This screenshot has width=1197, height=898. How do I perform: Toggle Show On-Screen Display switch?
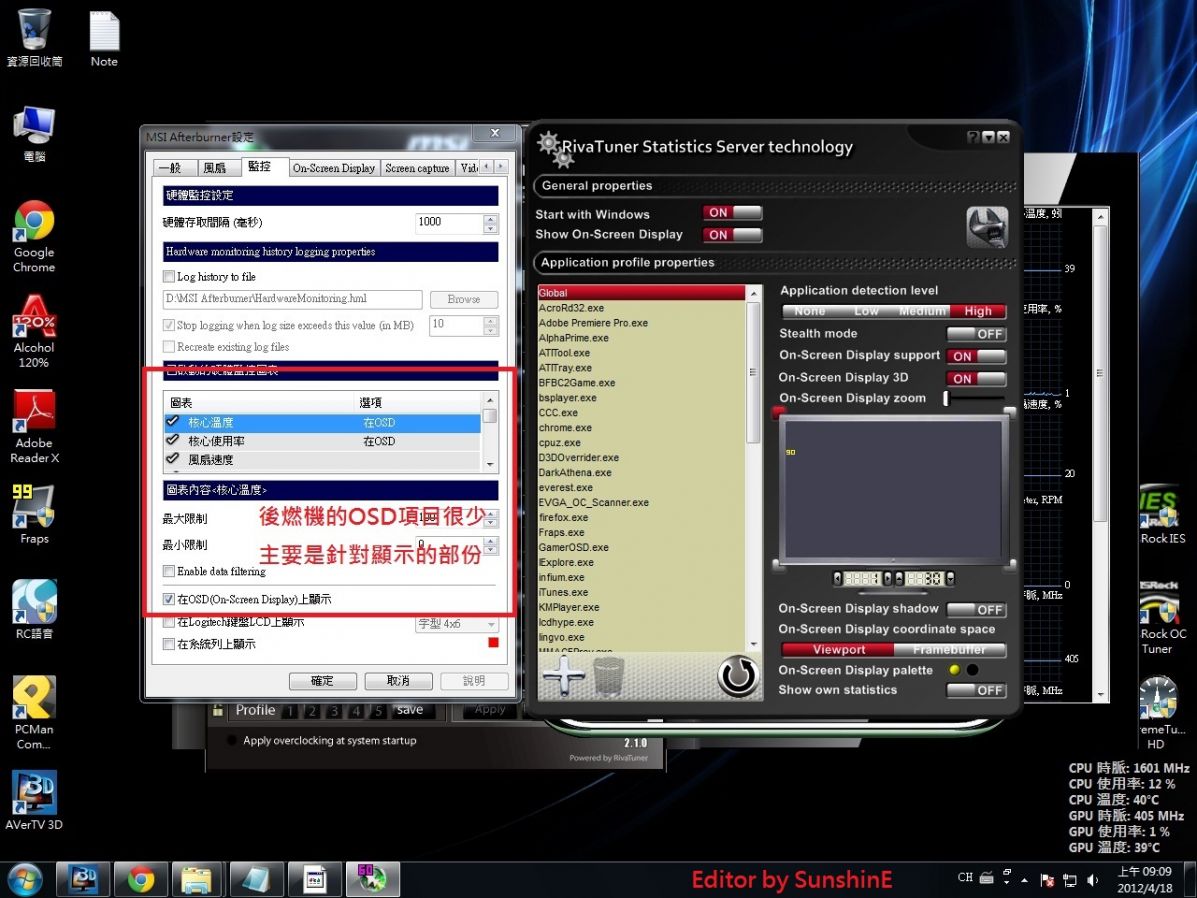pos(732,234)
